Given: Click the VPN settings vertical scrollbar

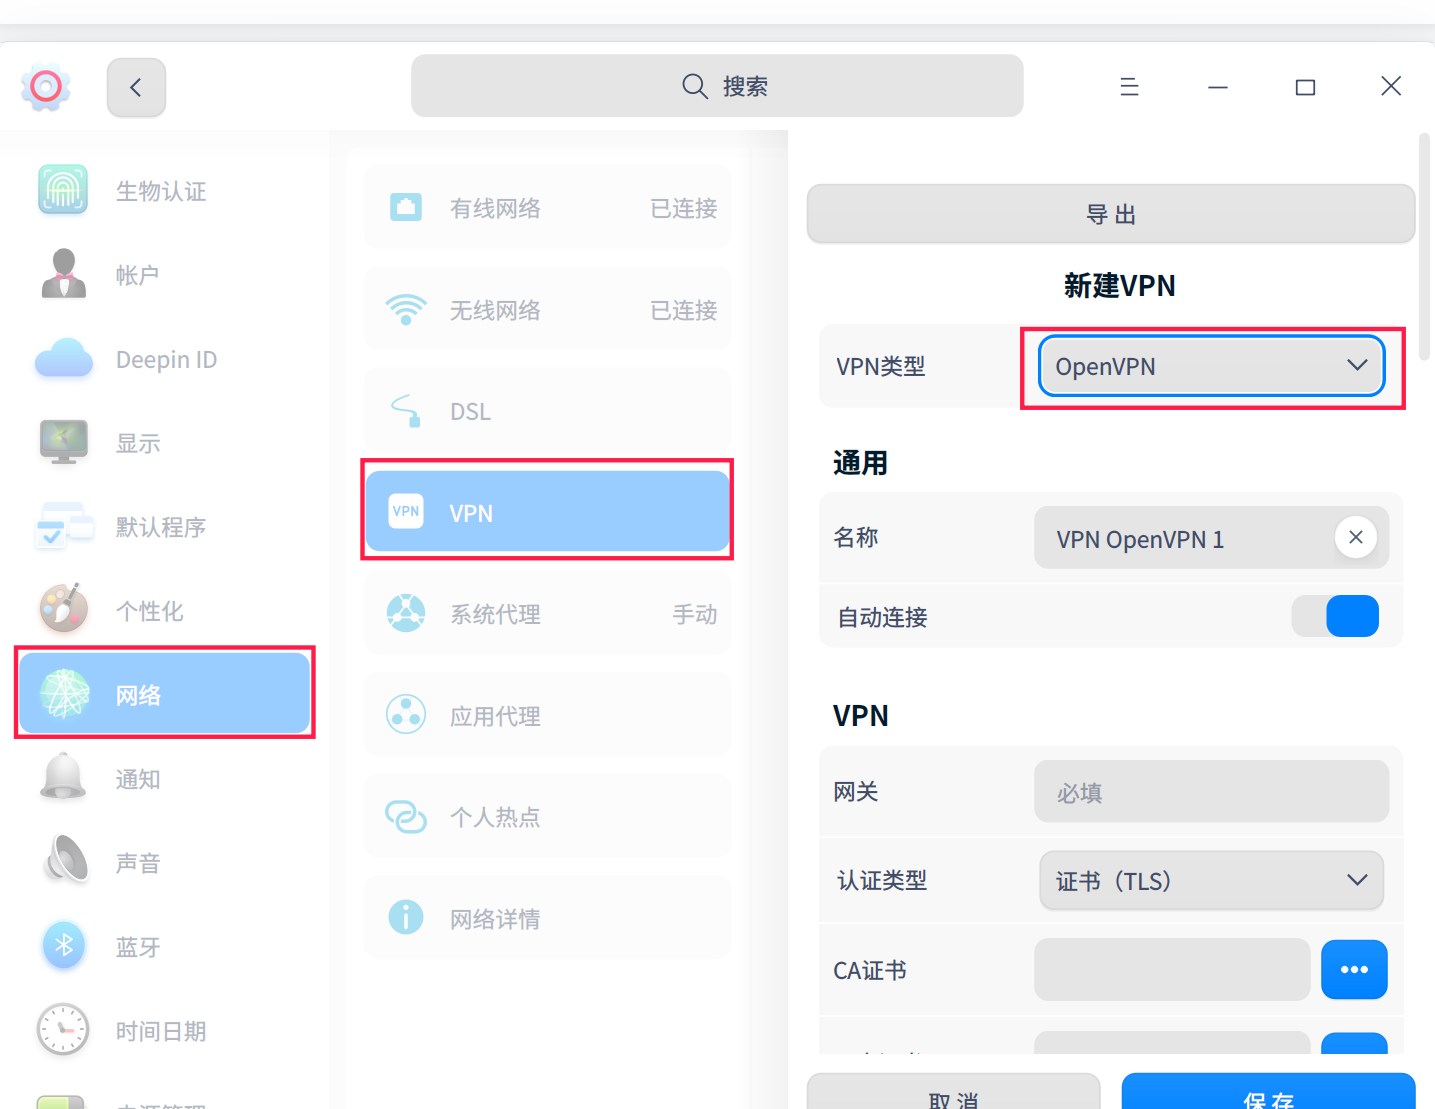Looking at the screenshot, I should (x=1425, y=246).
